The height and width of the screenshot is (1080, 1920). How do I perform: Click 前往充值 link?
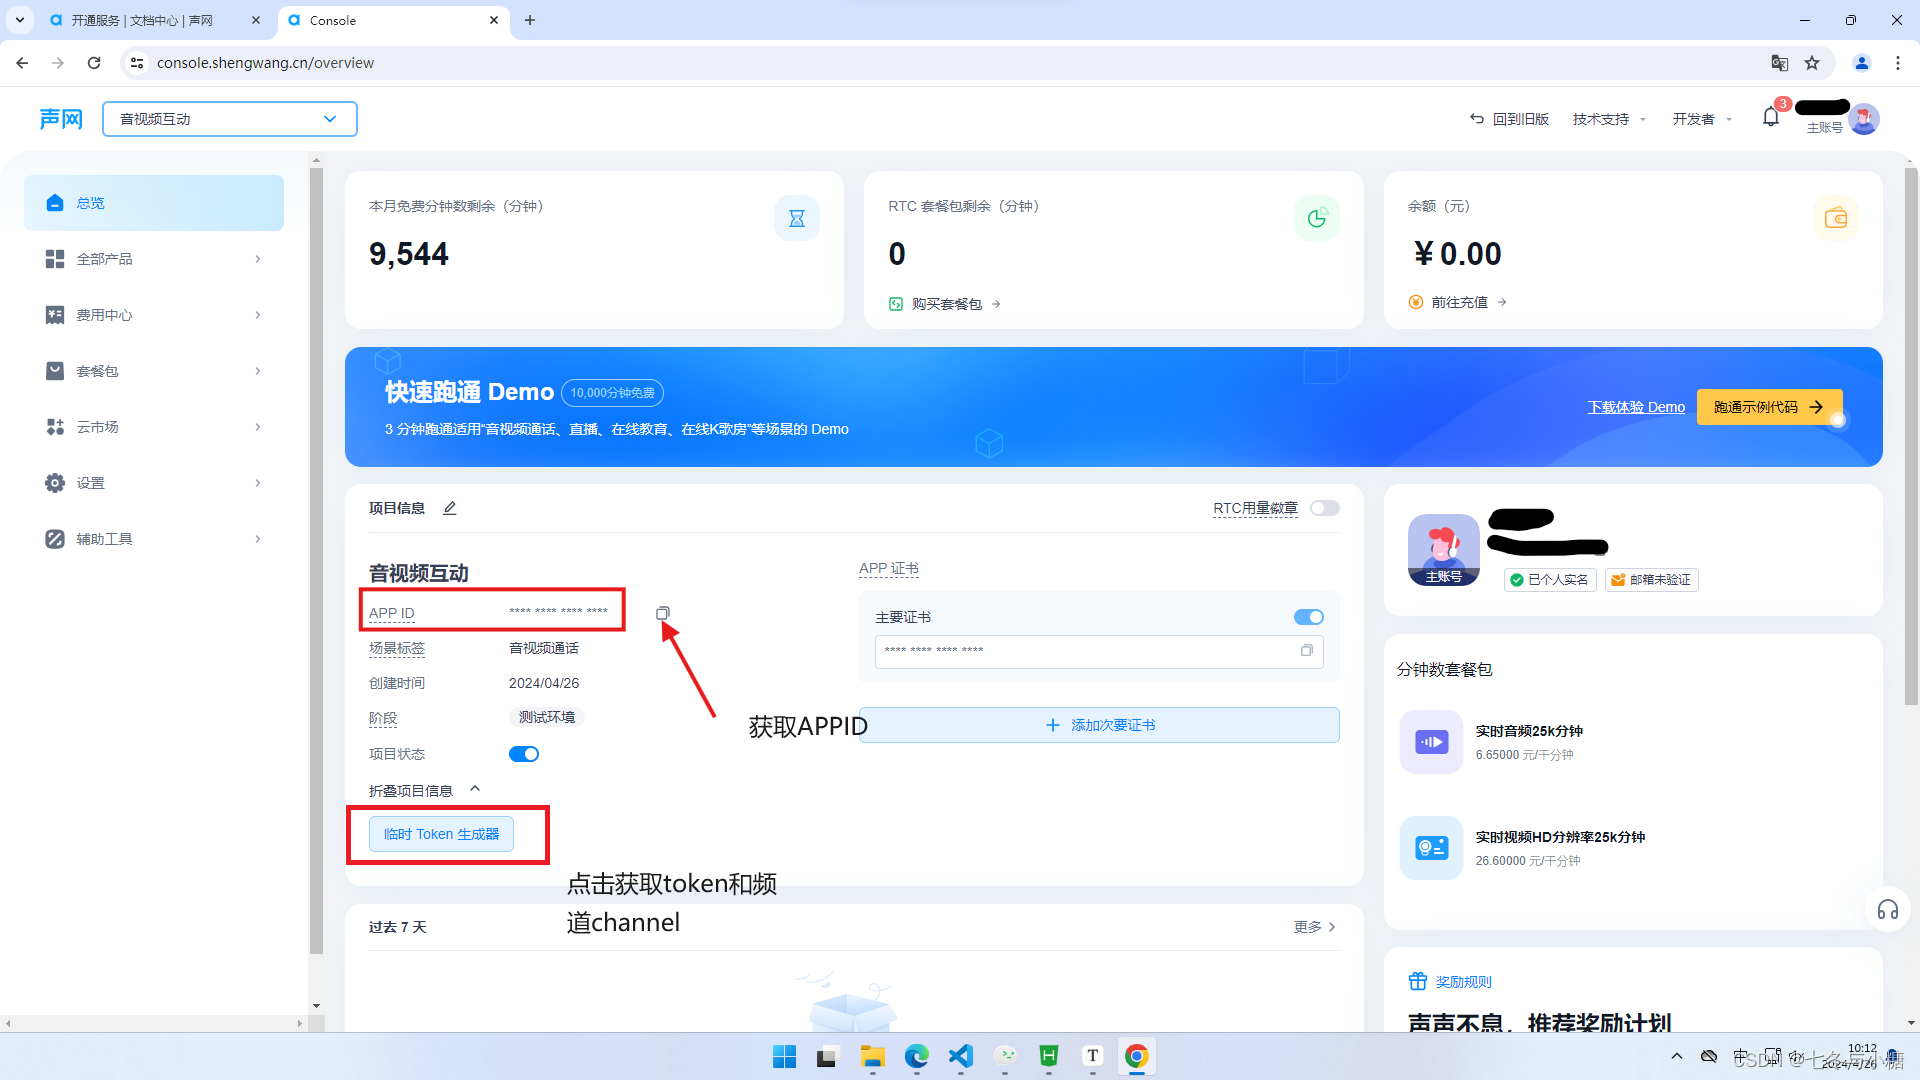click(x=1458, y=302)
